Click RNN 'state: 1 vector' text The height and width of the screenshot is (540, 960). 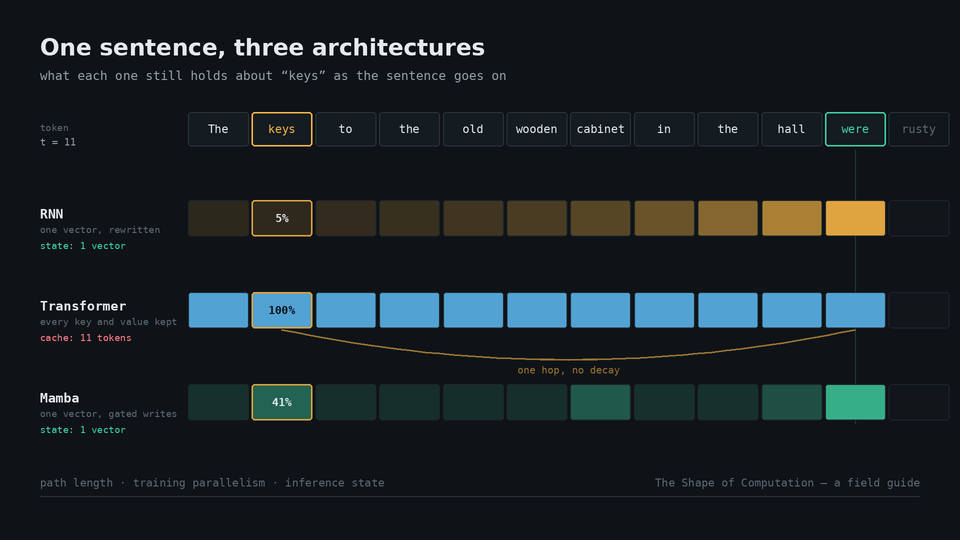pyautogui.click(x=83, y=246)
